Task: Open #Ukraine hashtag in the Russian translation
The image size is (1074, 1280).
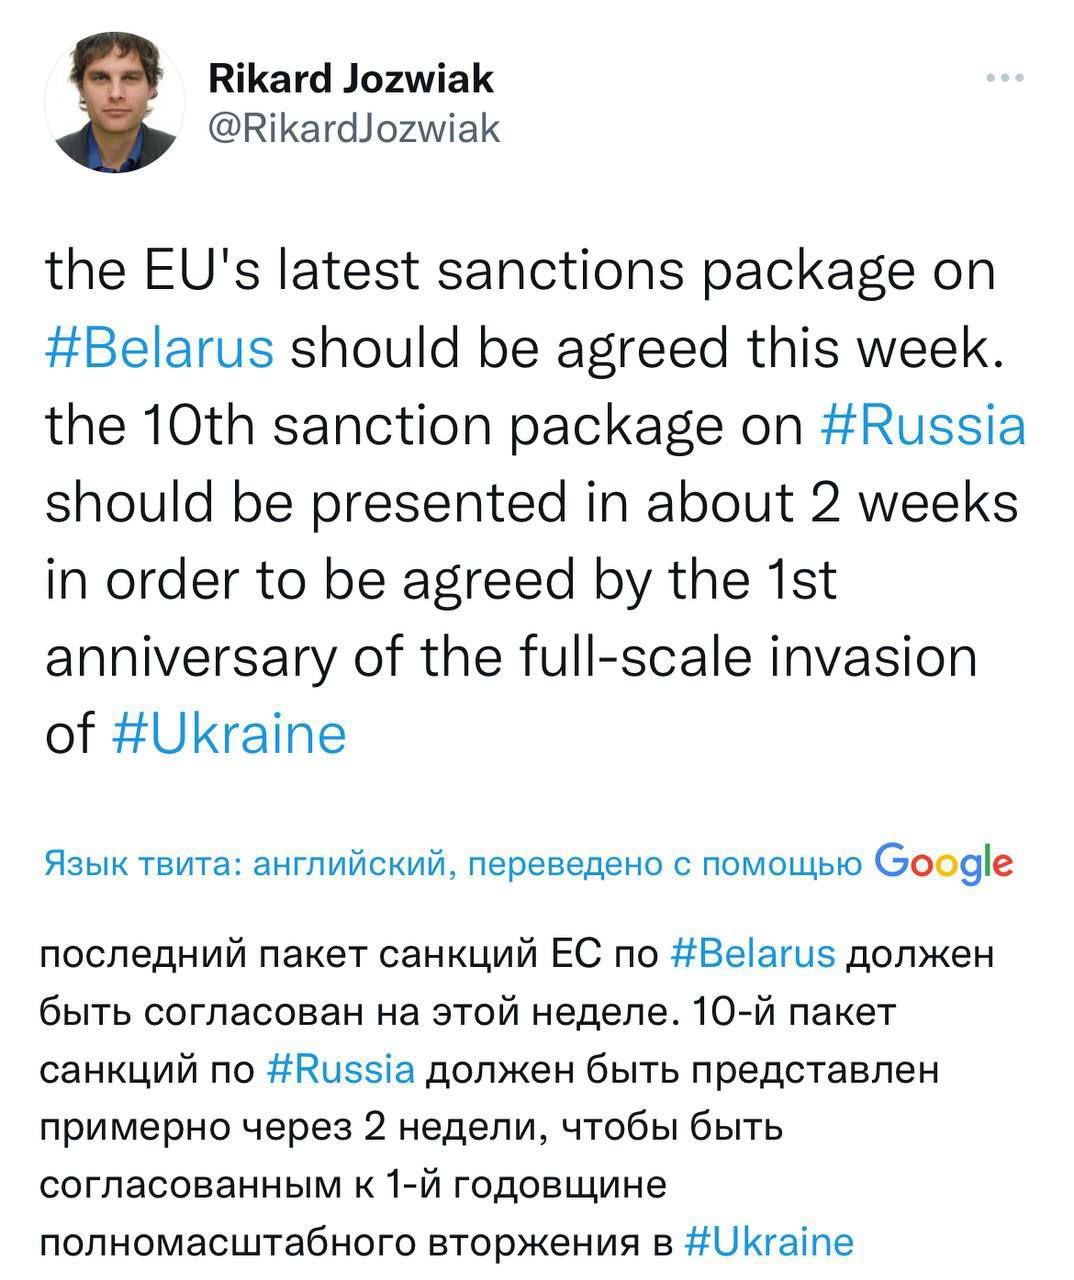Action: pyautogui.click(x=769, y=1241)
